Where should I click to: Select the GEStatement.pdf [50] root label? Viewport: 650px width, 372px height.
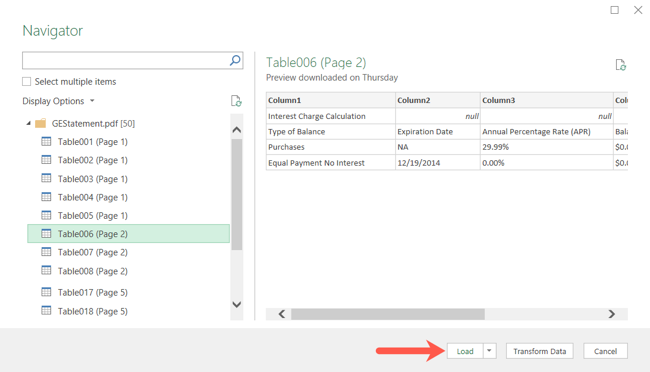(x=93, y=123)
